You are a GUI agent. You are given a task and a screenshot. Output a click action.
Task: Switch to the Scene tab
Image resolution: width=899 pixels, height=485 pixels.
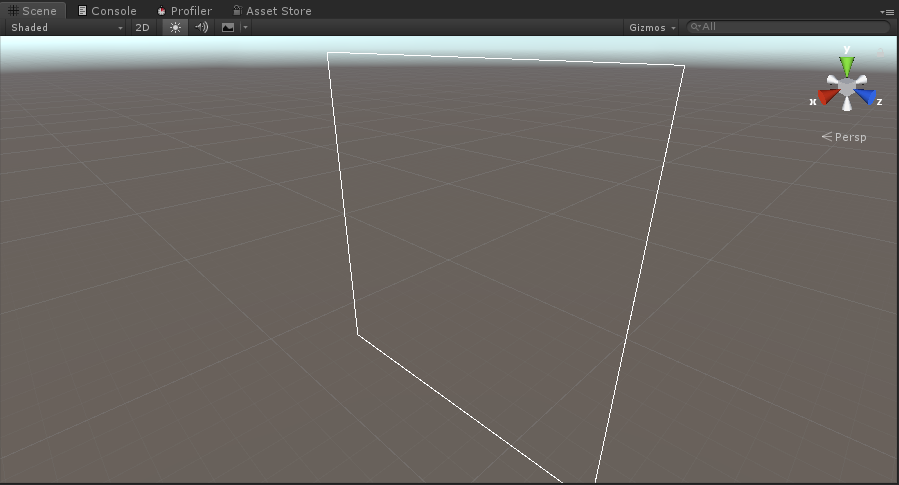pyautogui.click(x=32, y=10)
